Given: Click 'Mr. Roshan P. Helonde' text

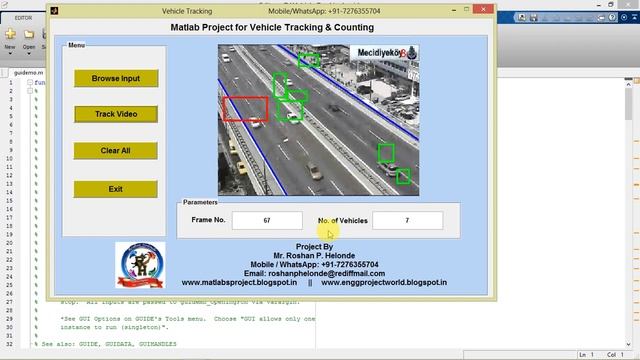Looking at the screenshot, I should pos(314,256).
